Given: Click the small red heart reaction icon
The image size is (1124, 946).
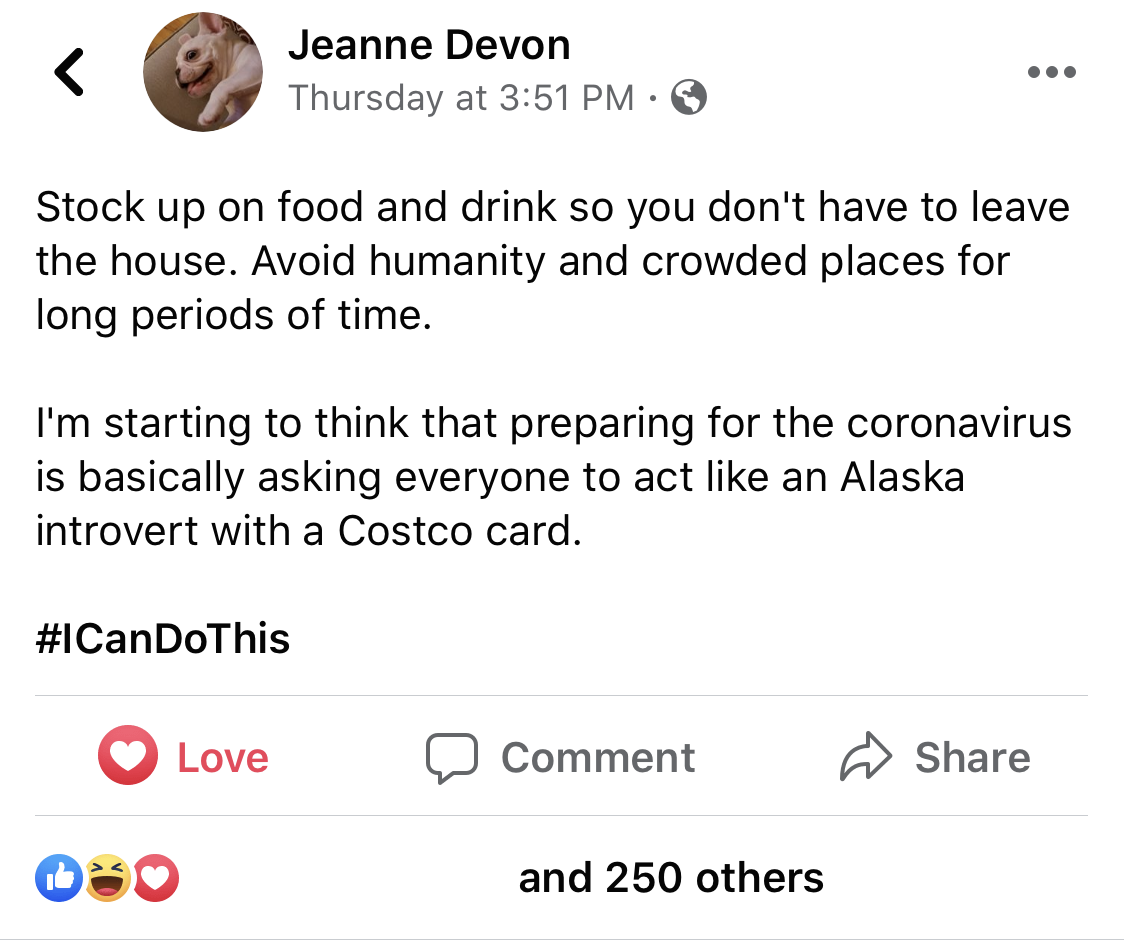Looking at the screenshot, I should click(156, 878).
